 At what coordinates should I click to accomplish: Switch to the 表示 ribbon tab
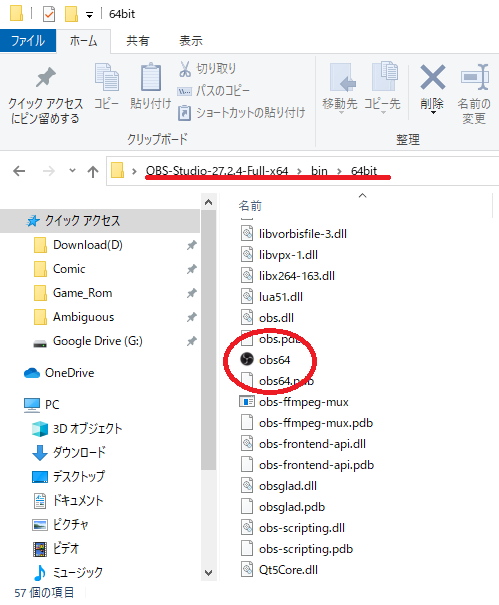[x=191, y=41]
